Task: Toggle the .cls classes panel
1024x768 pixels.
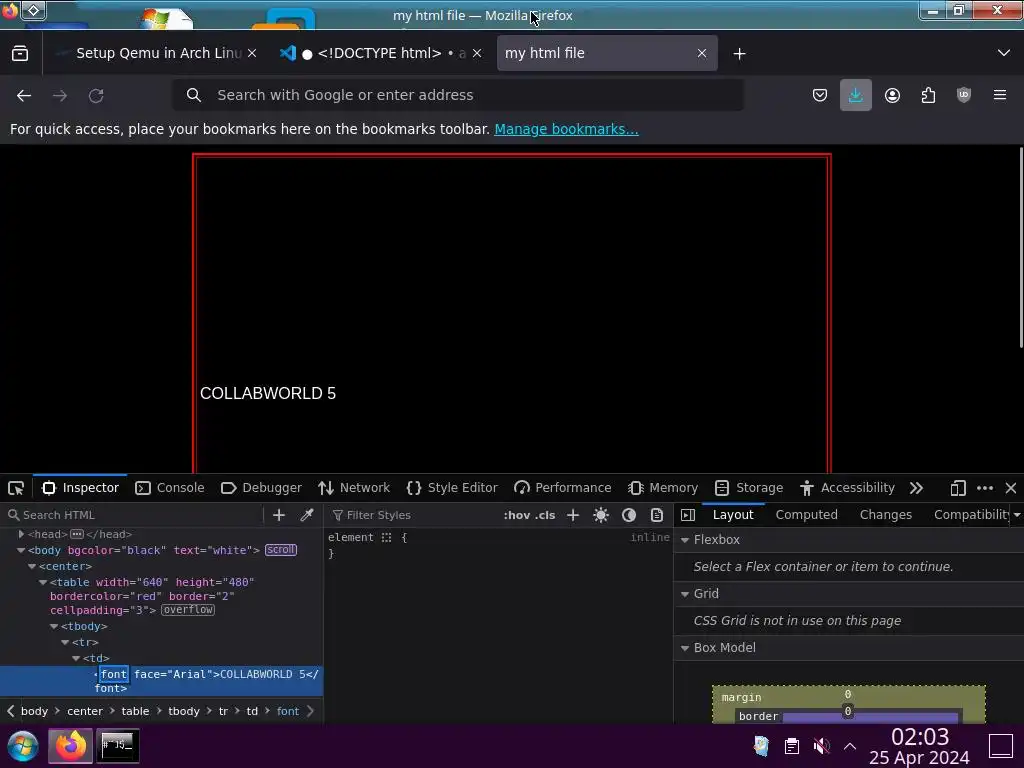Action: tap(544, 515)
